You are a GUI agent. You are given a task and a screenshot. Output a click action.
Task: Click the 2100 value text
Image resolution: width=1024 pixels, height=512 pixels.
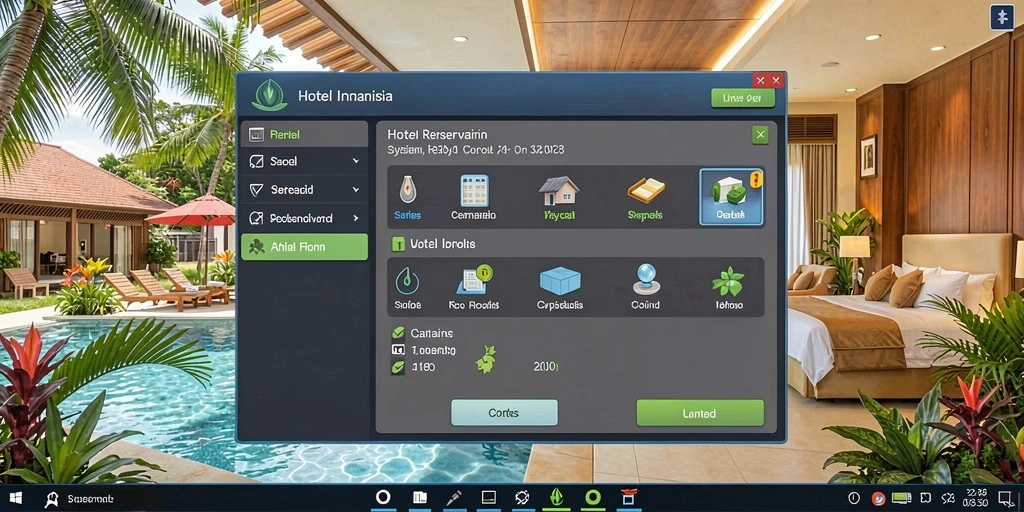pyautogui.click(x=545, y=367)
